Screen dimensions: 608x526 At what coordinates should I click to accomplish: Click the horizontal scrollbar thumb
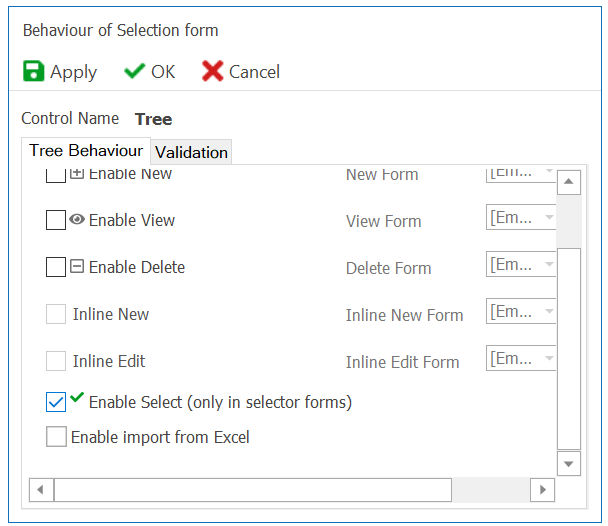253,490
